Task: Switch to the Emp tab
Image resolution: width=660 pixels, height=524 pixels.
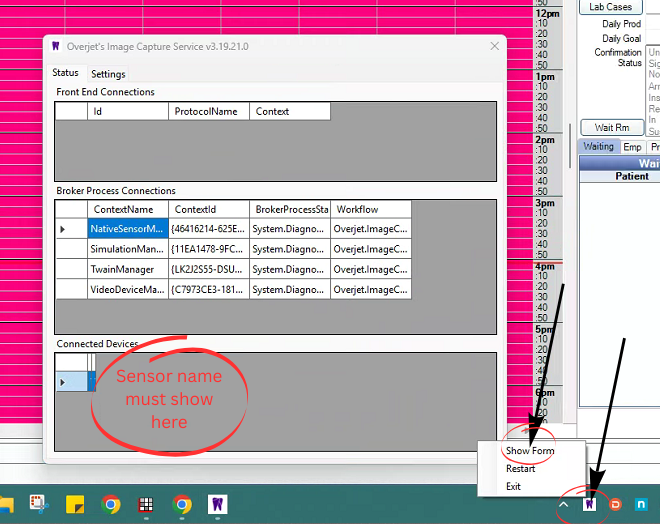Action: [x=632, y=147]
